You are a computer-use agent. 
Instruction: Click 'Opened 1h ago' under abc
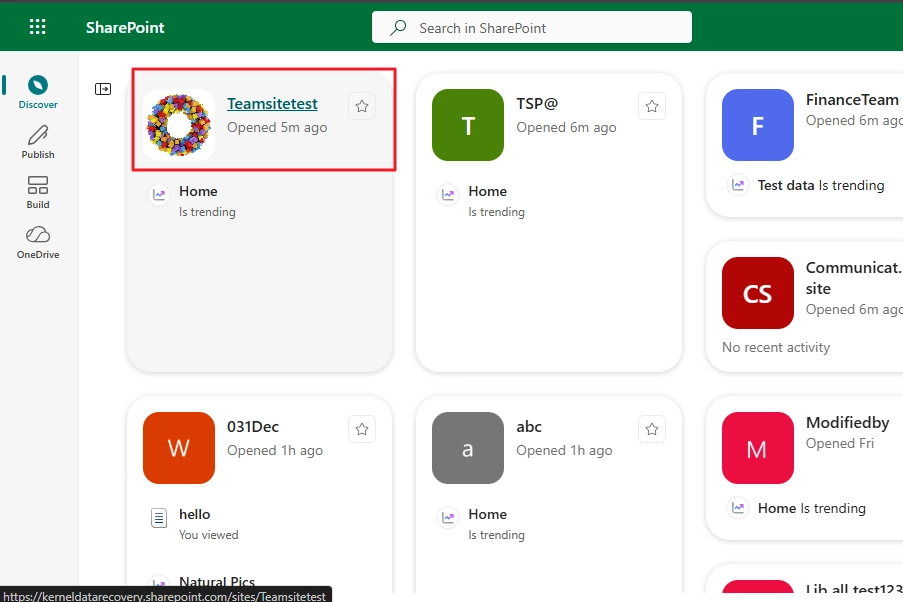(564, 450)
